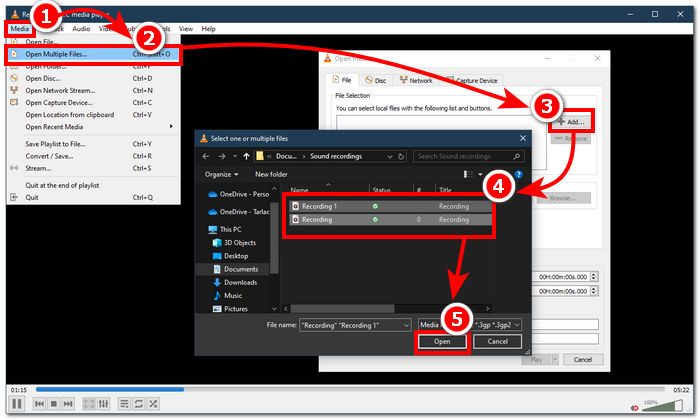This screenshot has width=700, height=420.
Task: Click New folder button
Action: click(271, 175)
